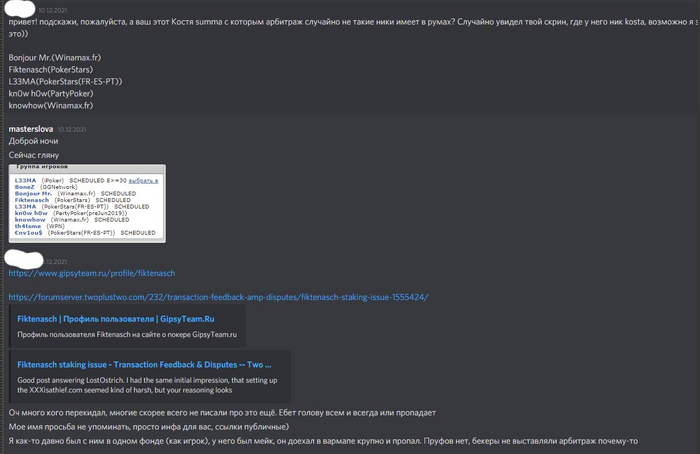The height and width of the screenshot is (454, 700).
Task: Click the message 'Сейчас гляну'
Action: [34, 155]
